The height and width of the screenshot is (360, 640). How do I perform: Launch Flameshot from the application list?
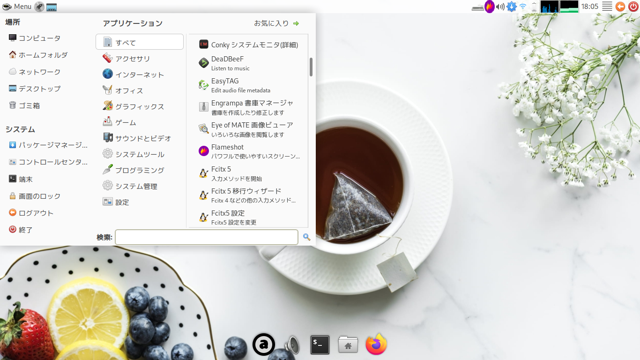249,151
